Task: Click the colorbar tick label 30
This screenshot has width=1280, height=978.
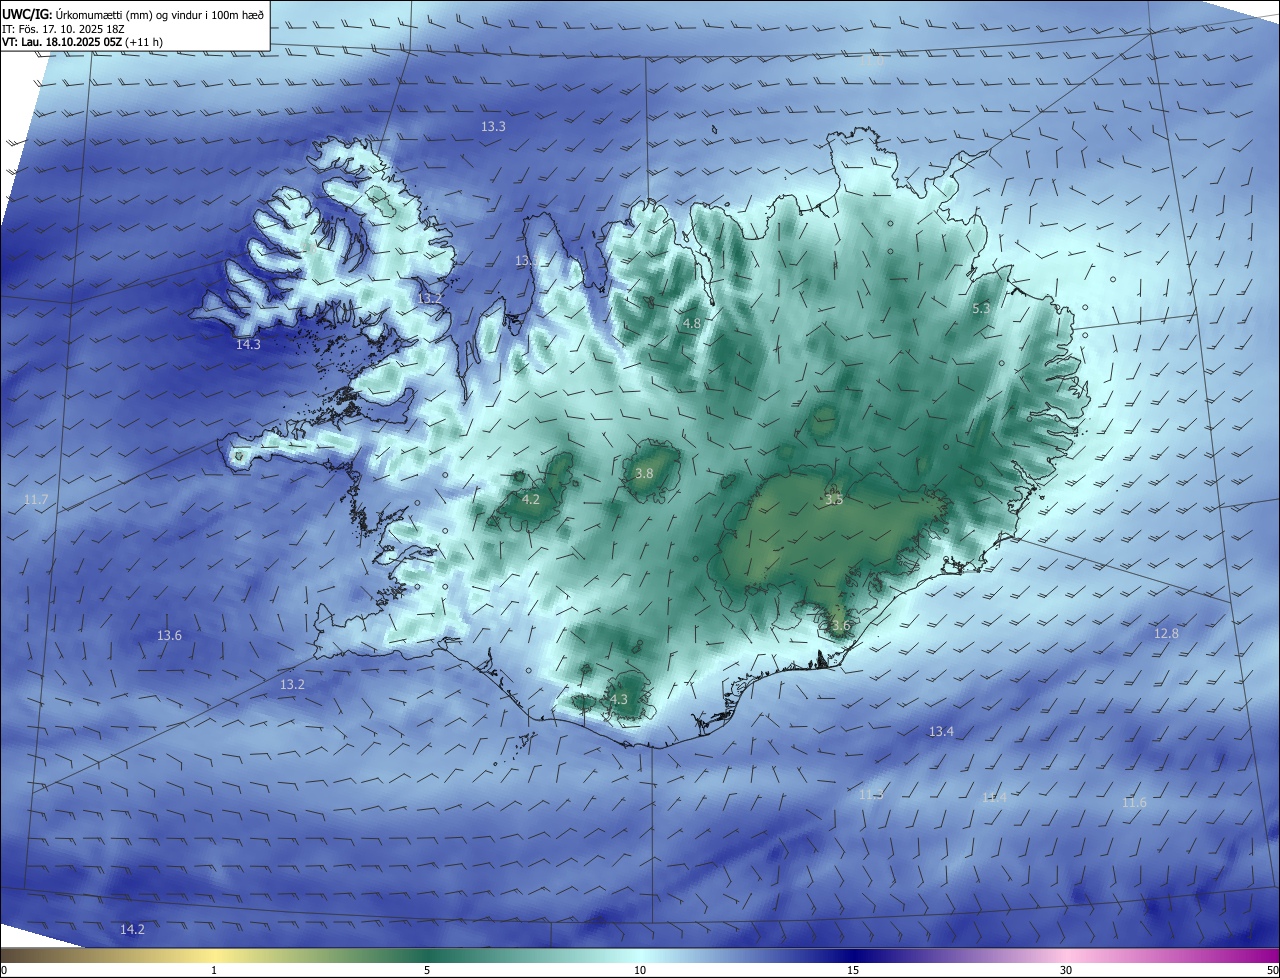Action: click(x=1066, y=970)
